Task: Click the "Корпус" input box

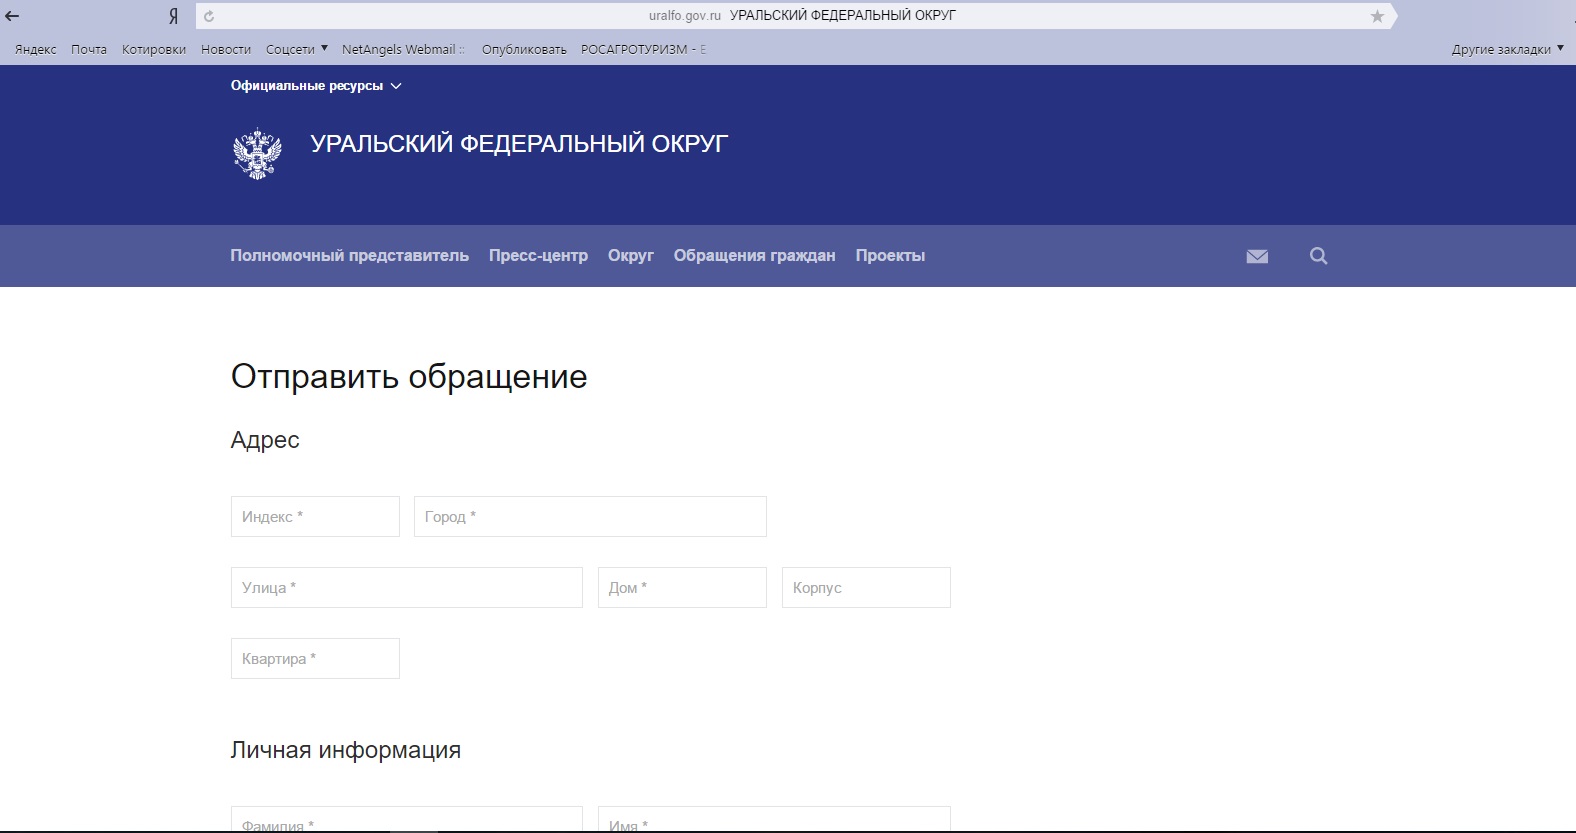Action: pyautogui.click(x=866, y=588)
